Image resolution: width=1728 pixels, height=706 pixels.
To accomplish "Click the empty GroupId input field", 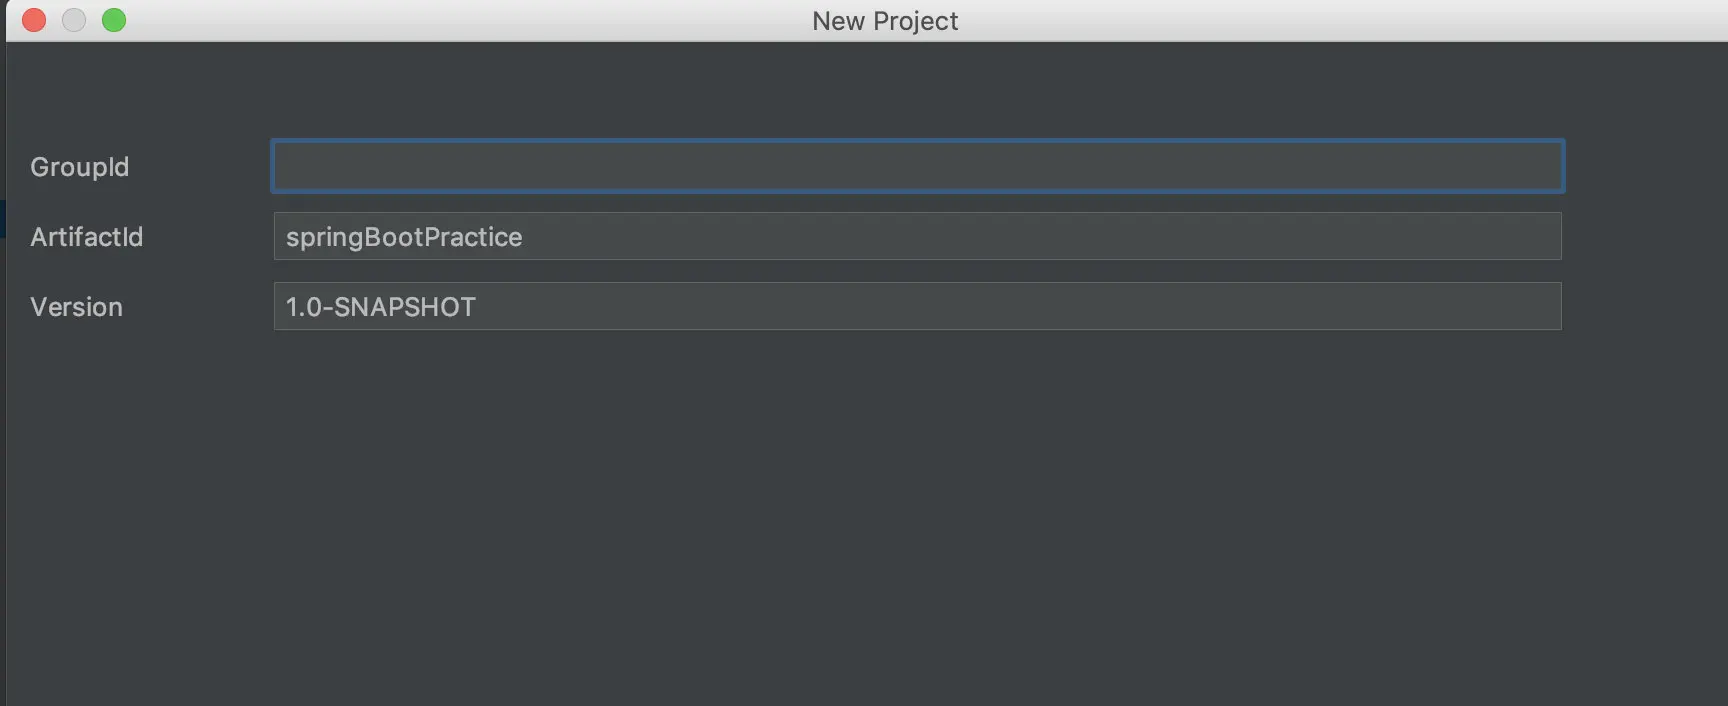I will coord(917,166).
